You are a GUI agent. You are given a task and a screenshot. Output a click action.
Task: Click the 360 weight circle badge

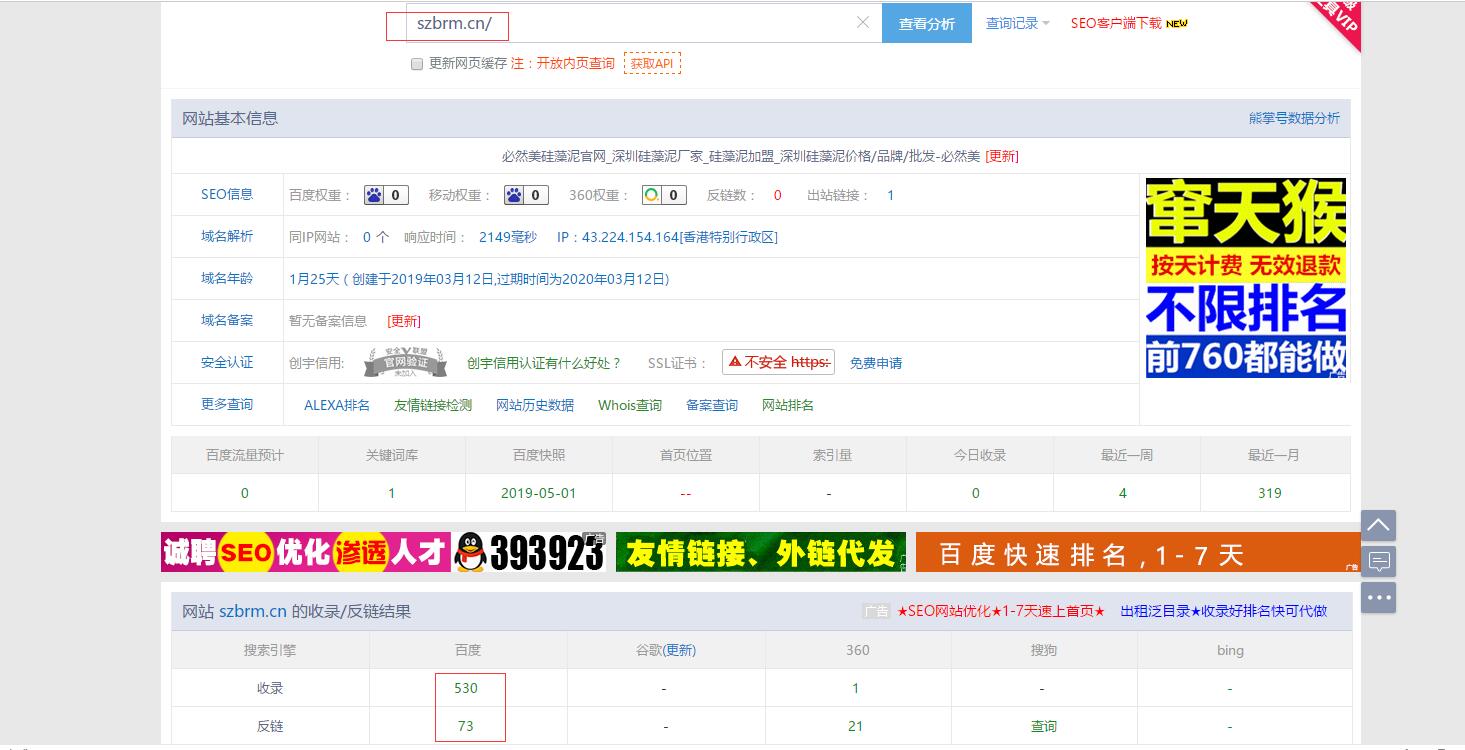pyautogui.click(x=664, y=195)
